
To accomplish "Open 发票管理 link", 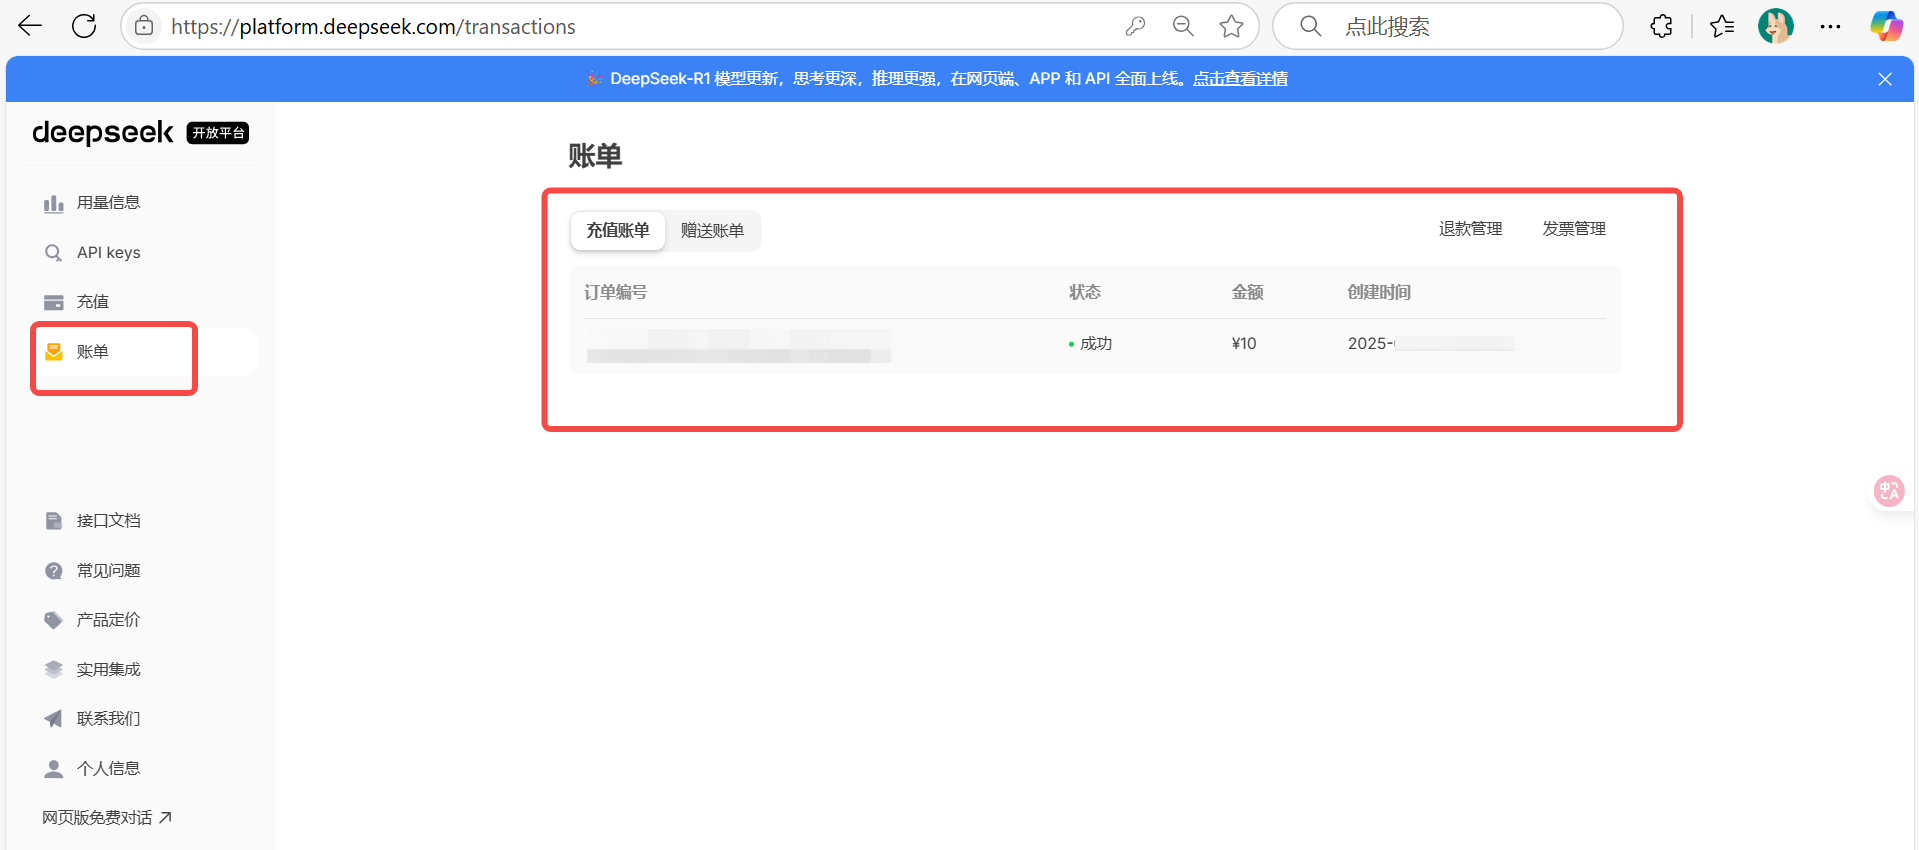I will click(x=1573, y=229).
